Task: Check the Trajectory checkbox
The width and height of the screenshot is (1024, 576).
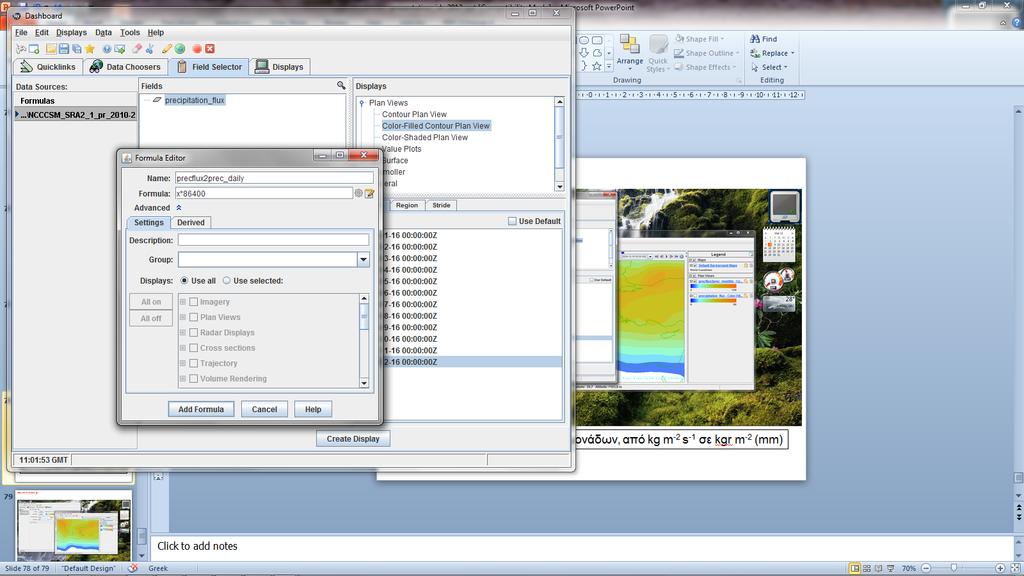Action: pos(193,363)
